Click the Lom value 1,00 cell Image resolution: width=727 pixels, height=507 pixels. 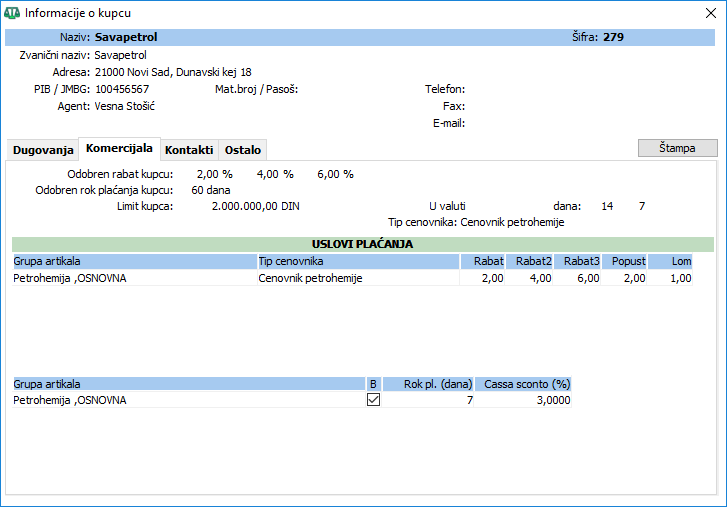(670, 278)
